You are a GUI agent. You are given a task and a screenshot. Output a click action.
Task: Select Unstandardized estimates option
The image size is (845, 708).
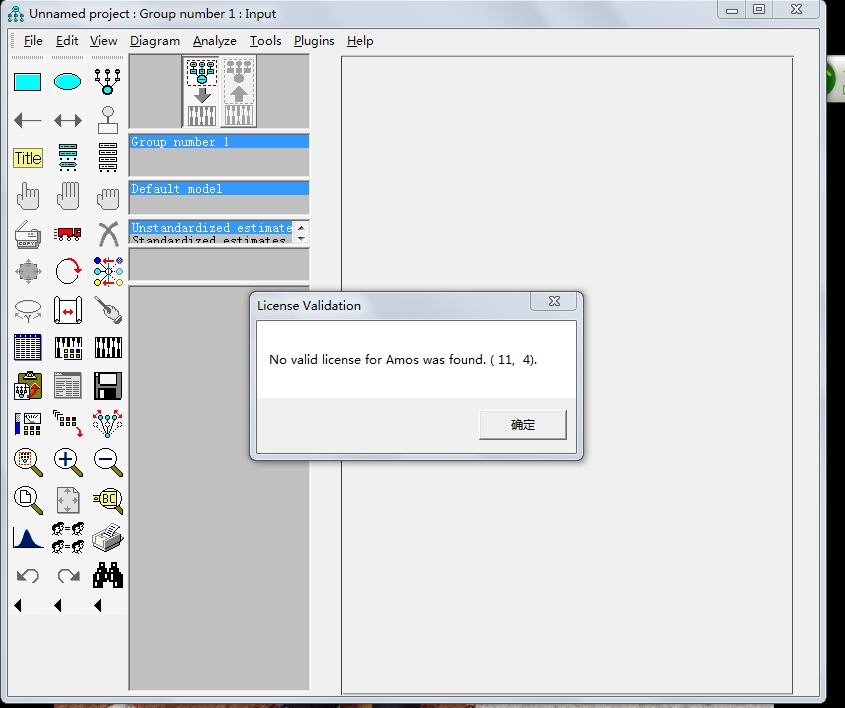211,227
